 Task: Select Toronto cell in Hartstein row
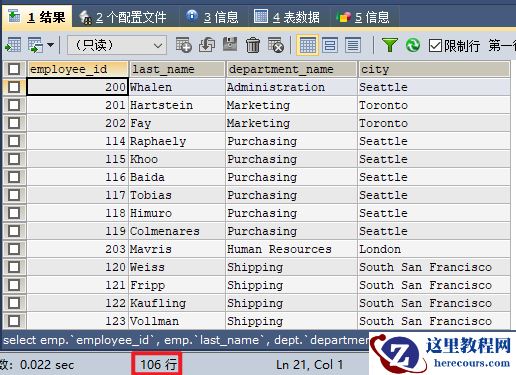point(434,105)
